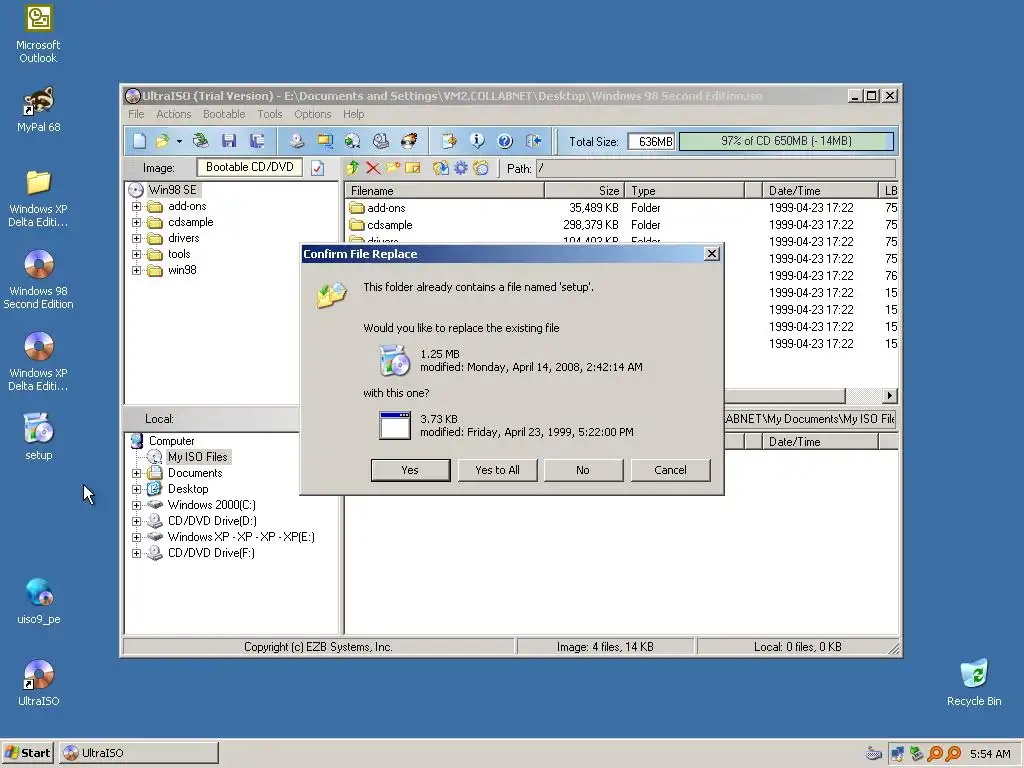
Task: Expand the Windows 2000(C:) drive node
Action: point(136,505)
